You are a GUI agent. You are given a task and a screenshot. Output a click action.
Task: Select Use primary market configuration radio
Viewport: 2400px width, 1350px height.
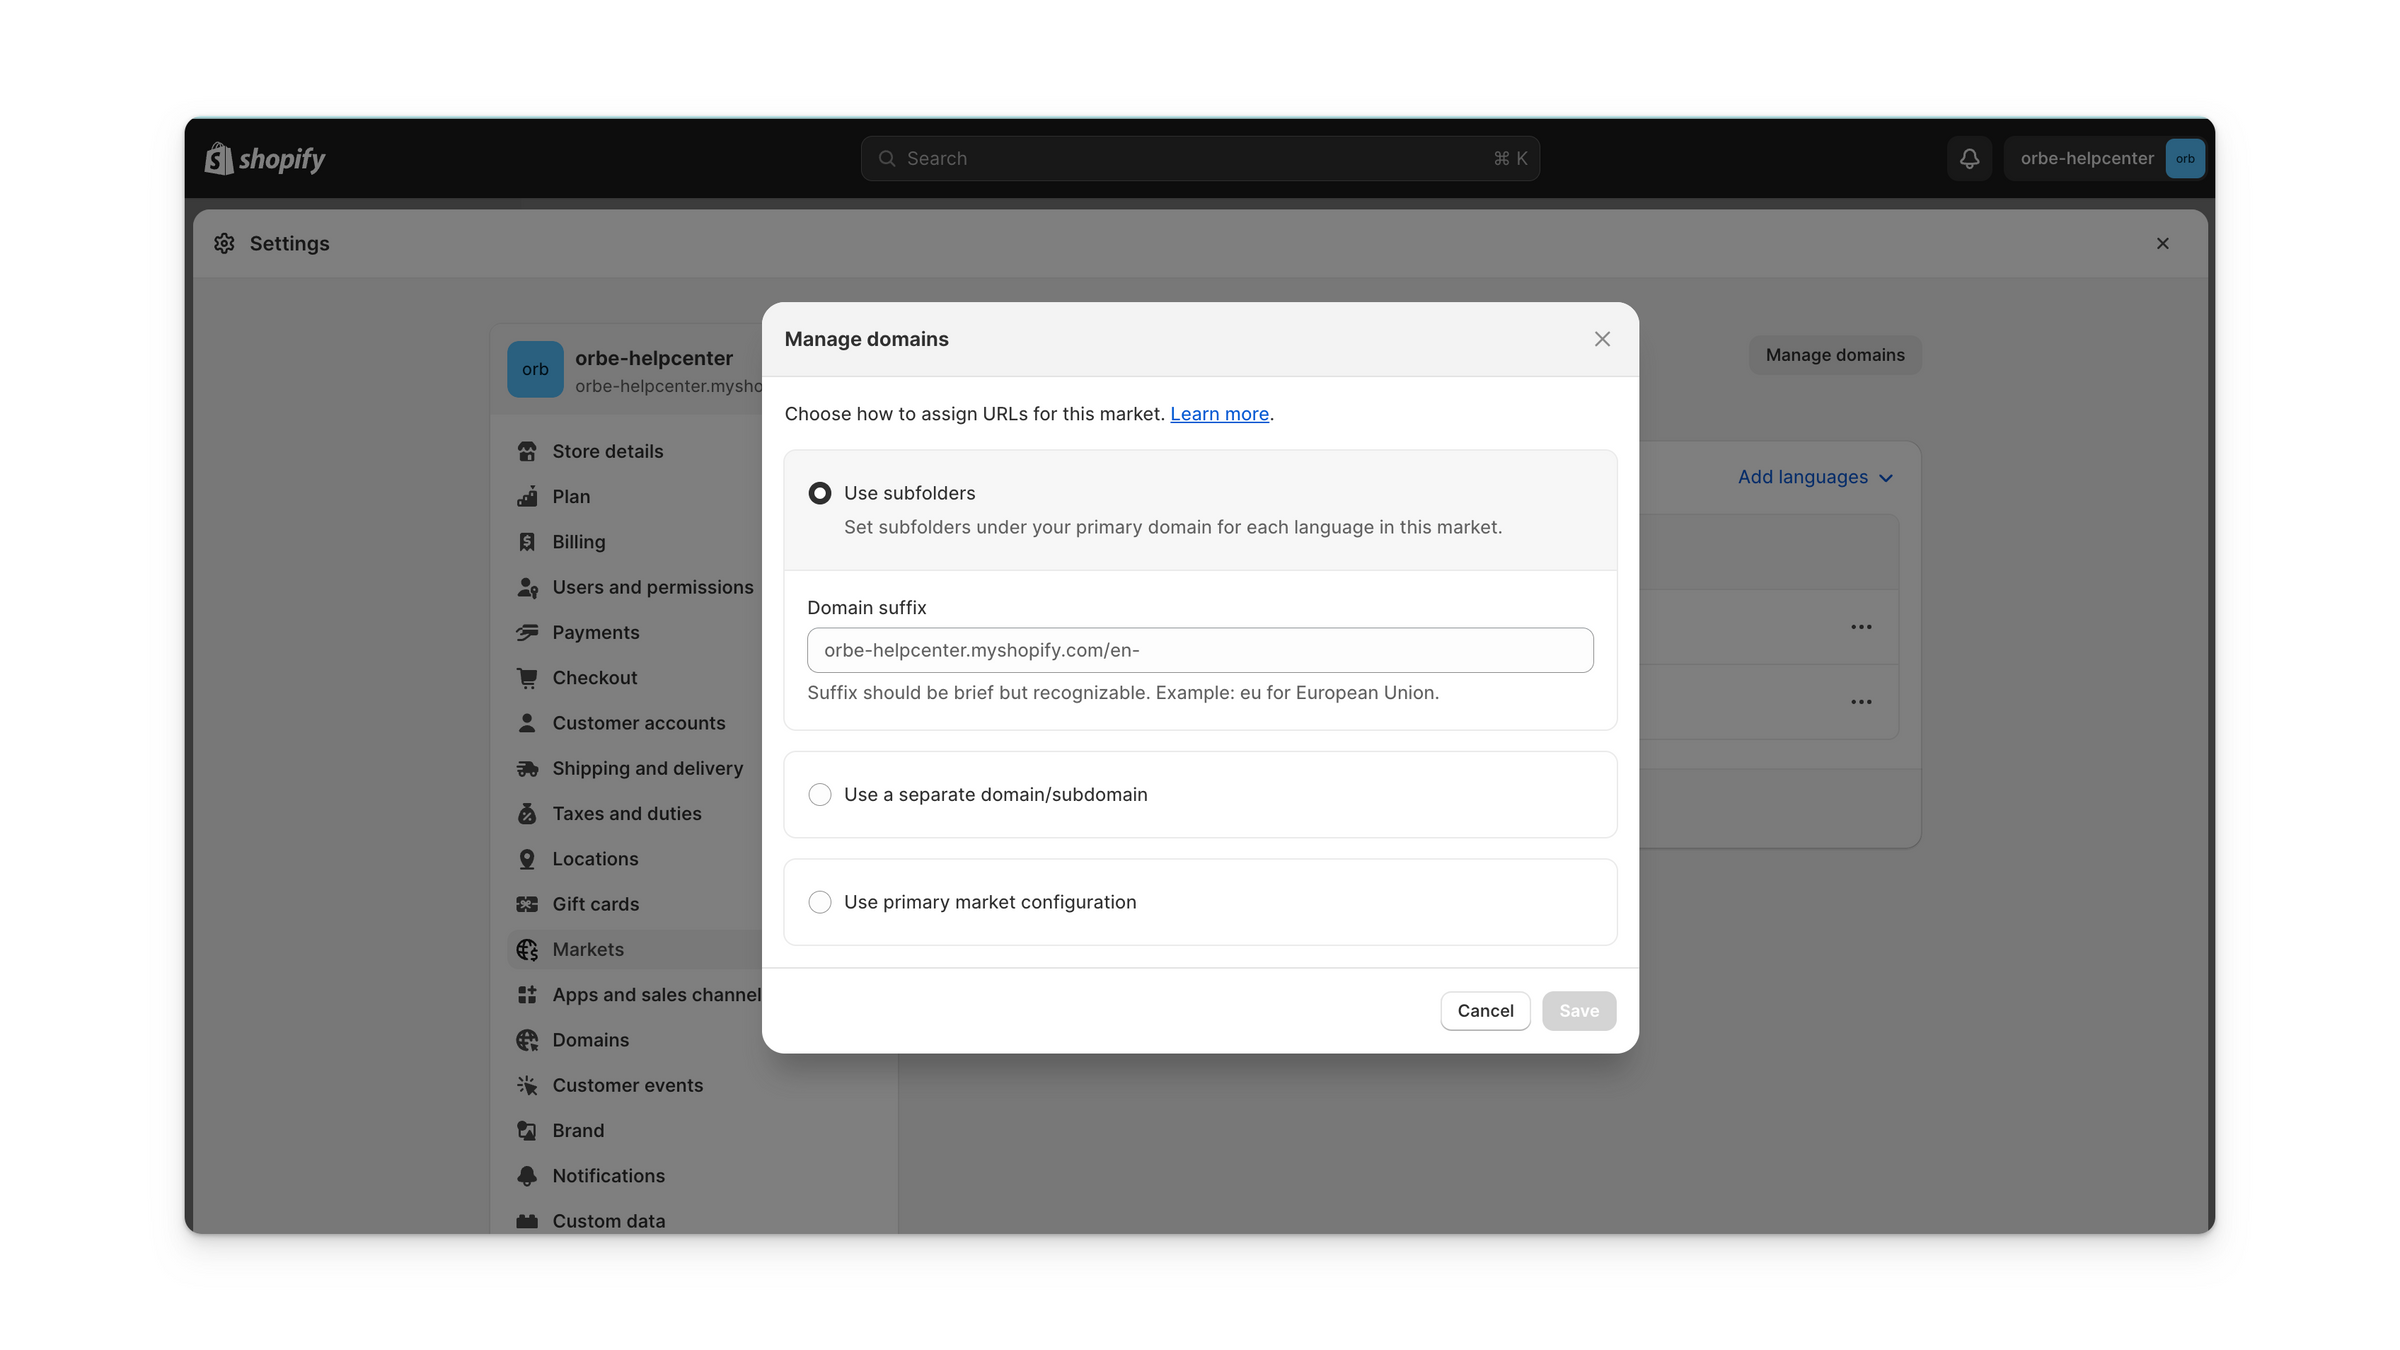820,902
